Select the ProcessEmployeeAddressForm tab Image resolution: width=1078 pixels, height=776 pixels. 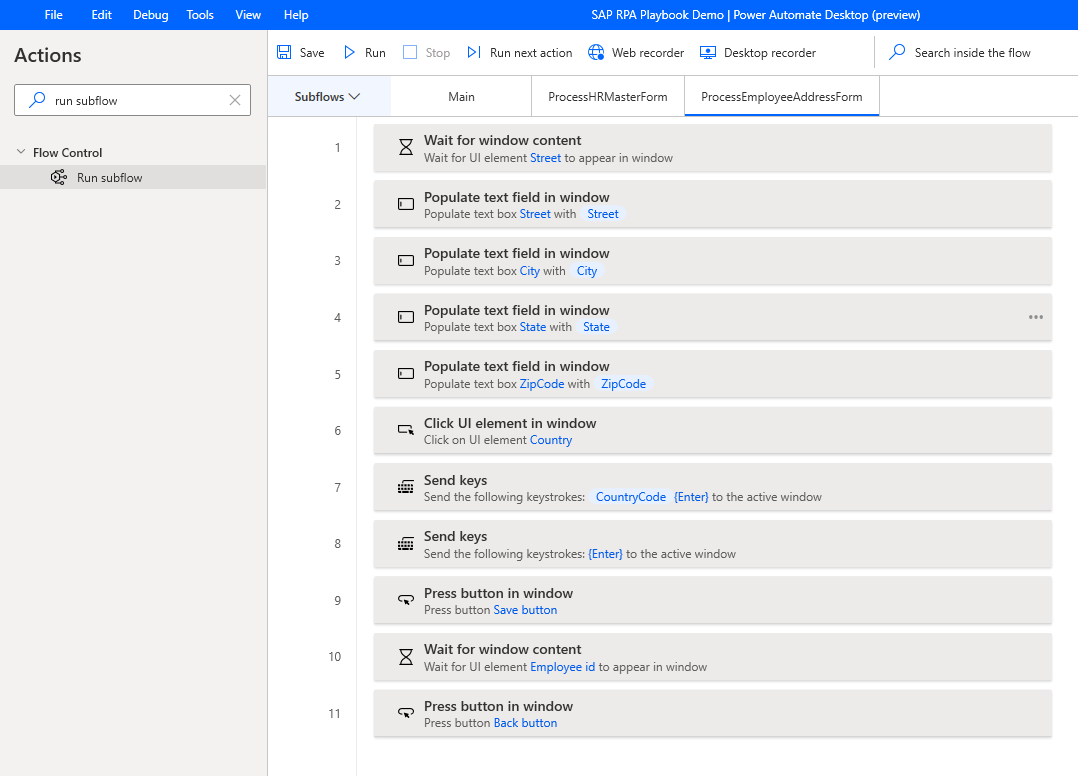[x=782, y=97]
